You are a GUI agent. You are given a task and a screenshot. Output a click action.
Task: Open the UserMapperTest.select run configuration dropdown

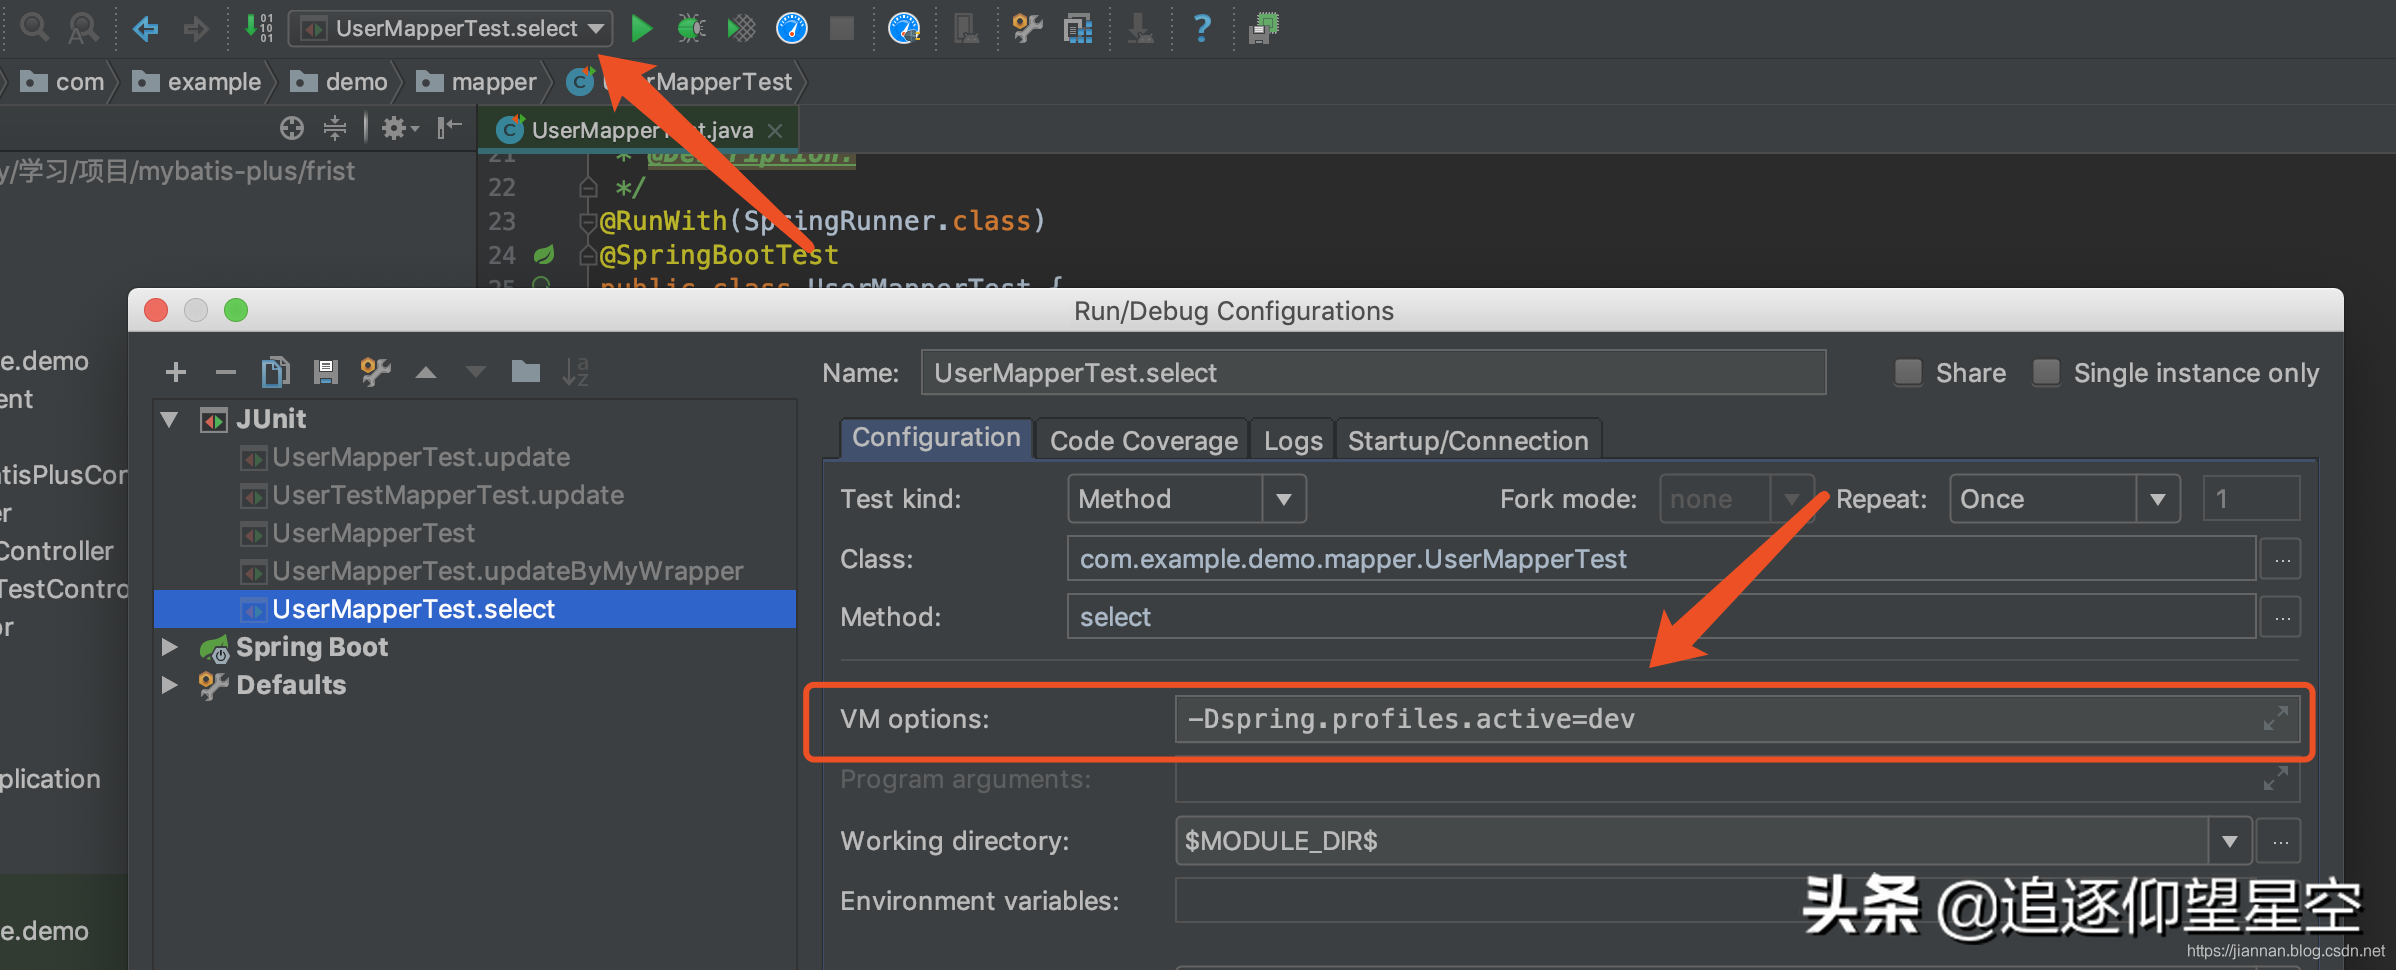pyautogui.click(x=450, y=28)
